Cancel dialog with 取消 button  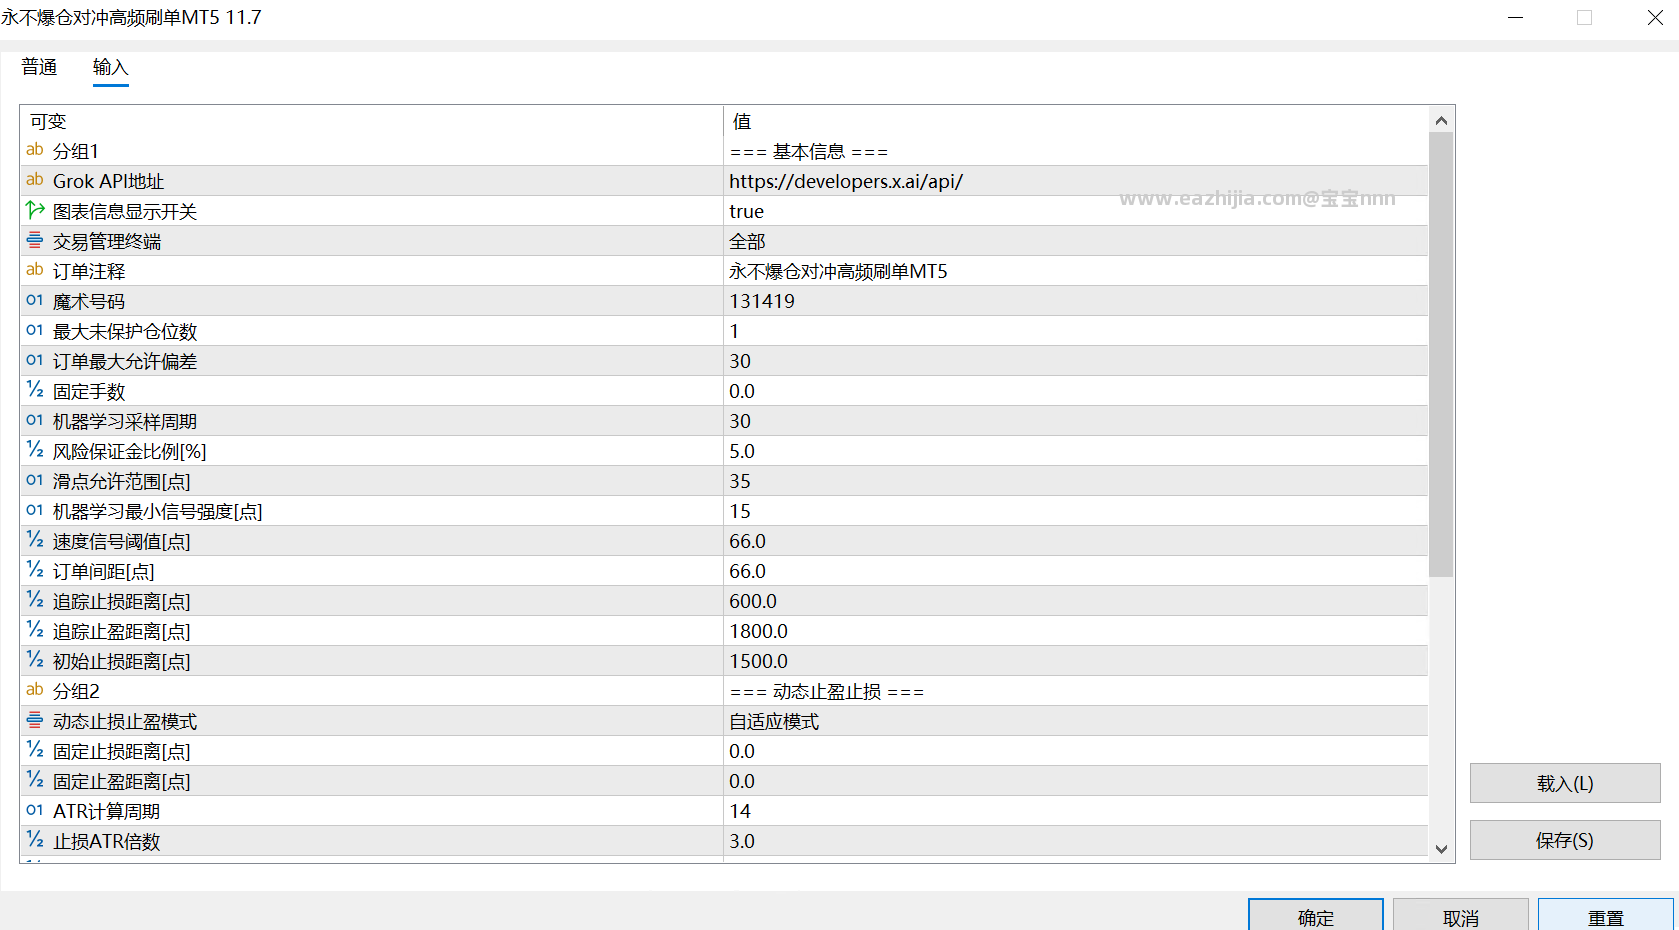(x=1461, y=916)
